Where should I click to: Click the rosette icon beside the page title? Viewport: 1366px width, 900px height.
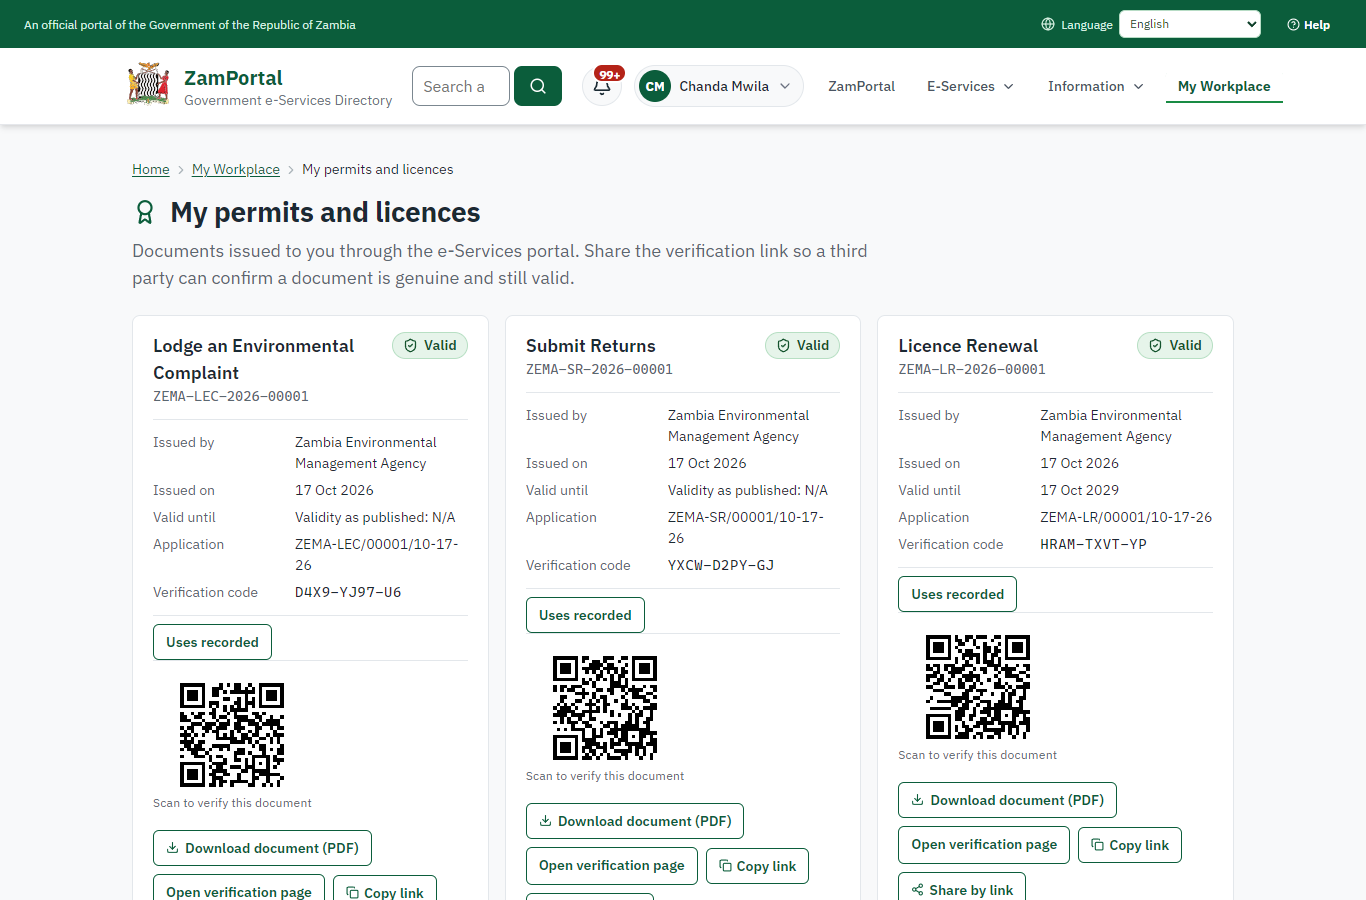click(145, 212)
